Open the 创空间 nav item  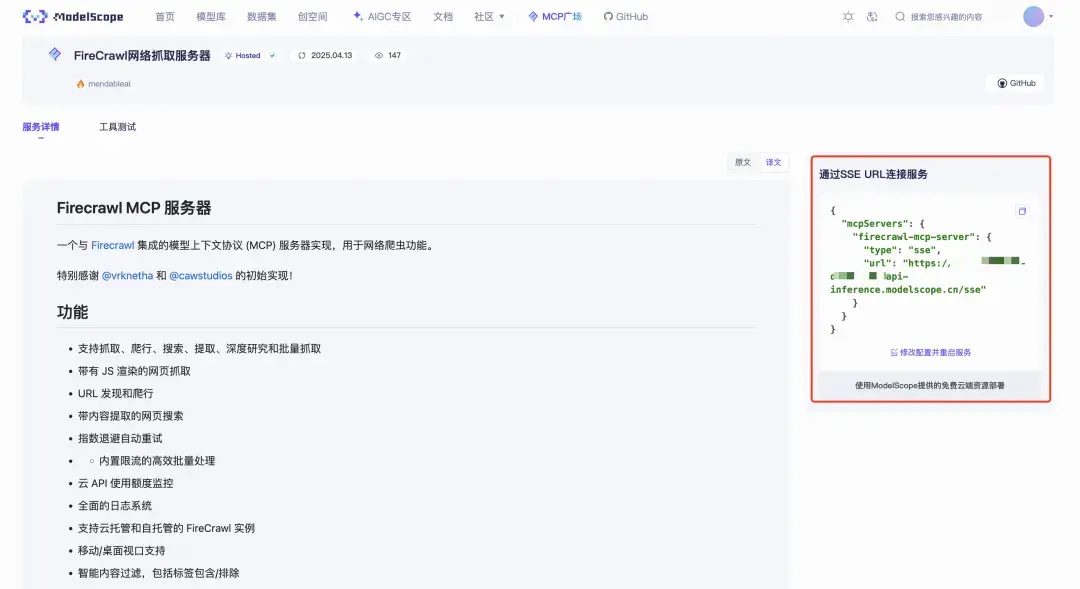click(313, 17)
